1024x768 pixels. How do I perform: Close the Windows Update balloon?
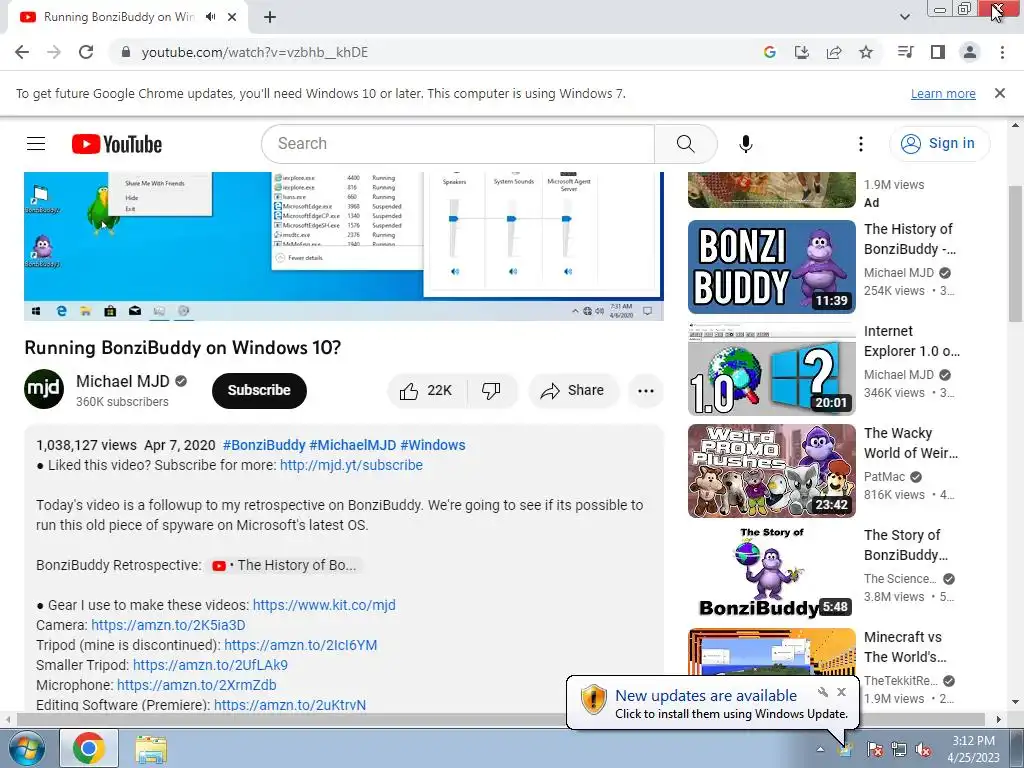pos(842,692)
